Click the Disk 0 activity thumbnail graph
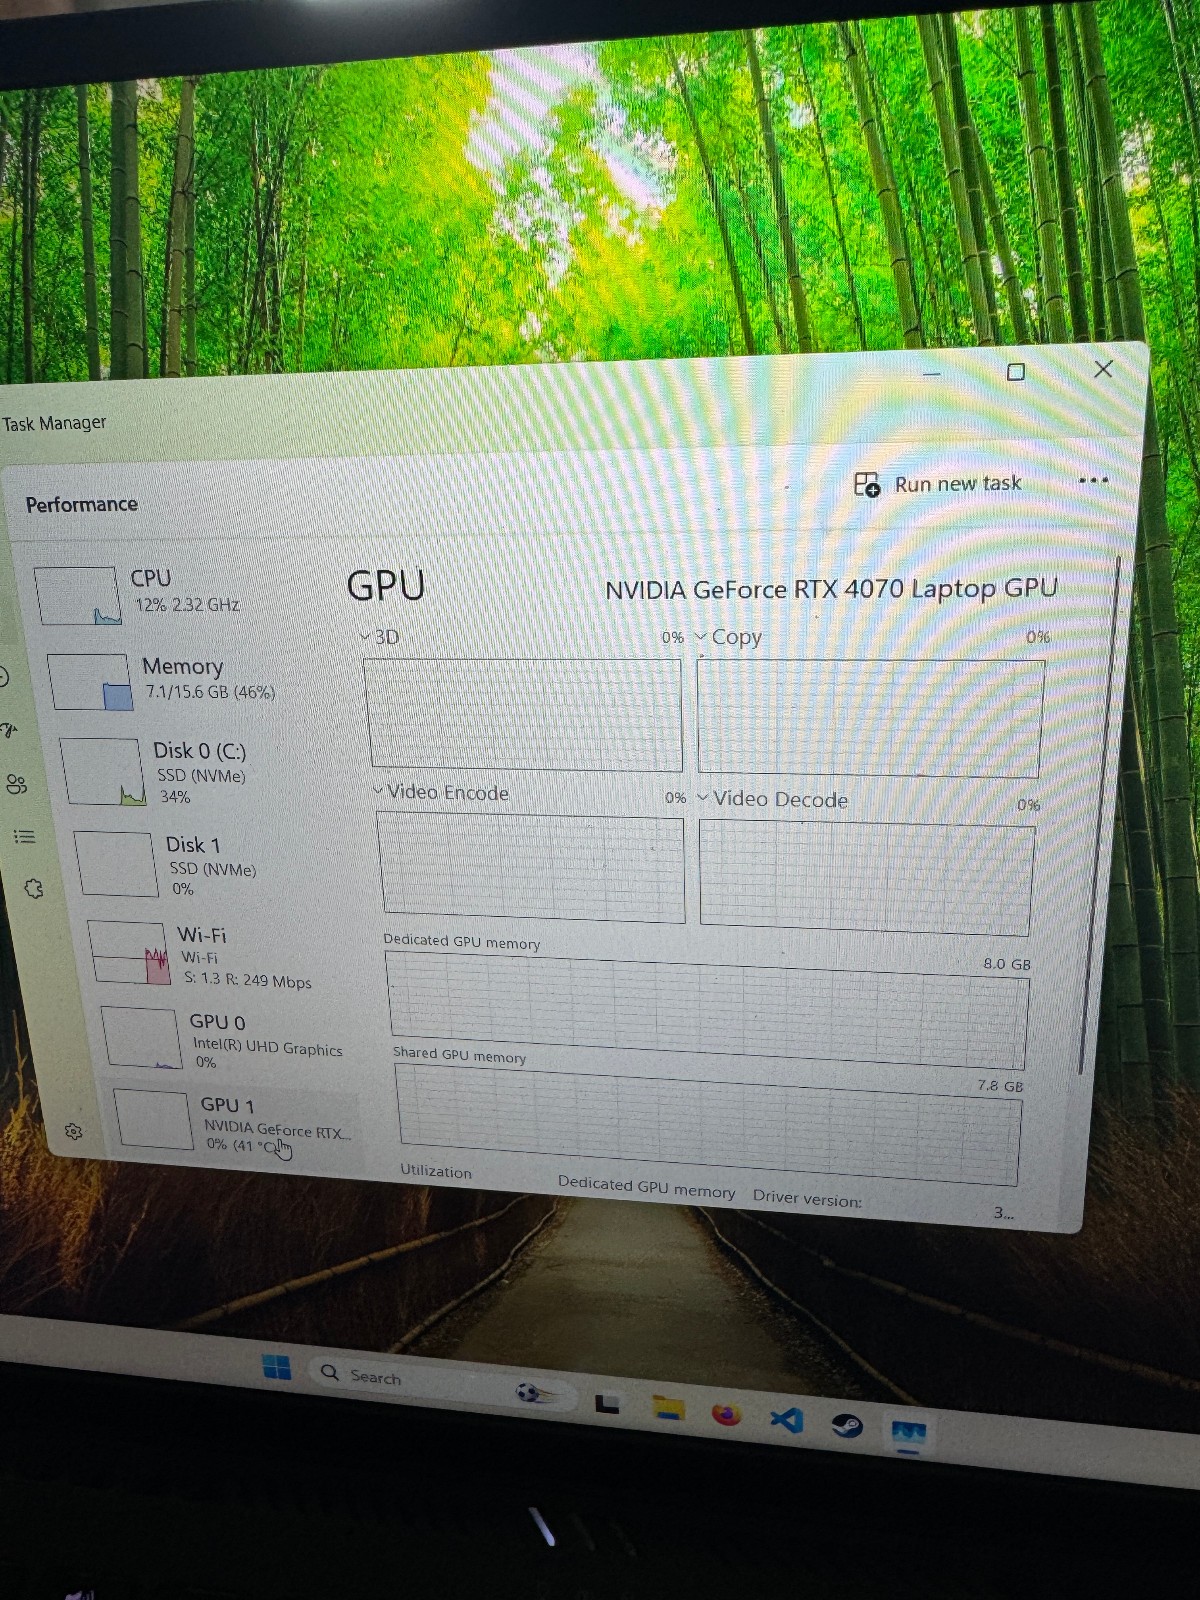 [x=103, y=772]
